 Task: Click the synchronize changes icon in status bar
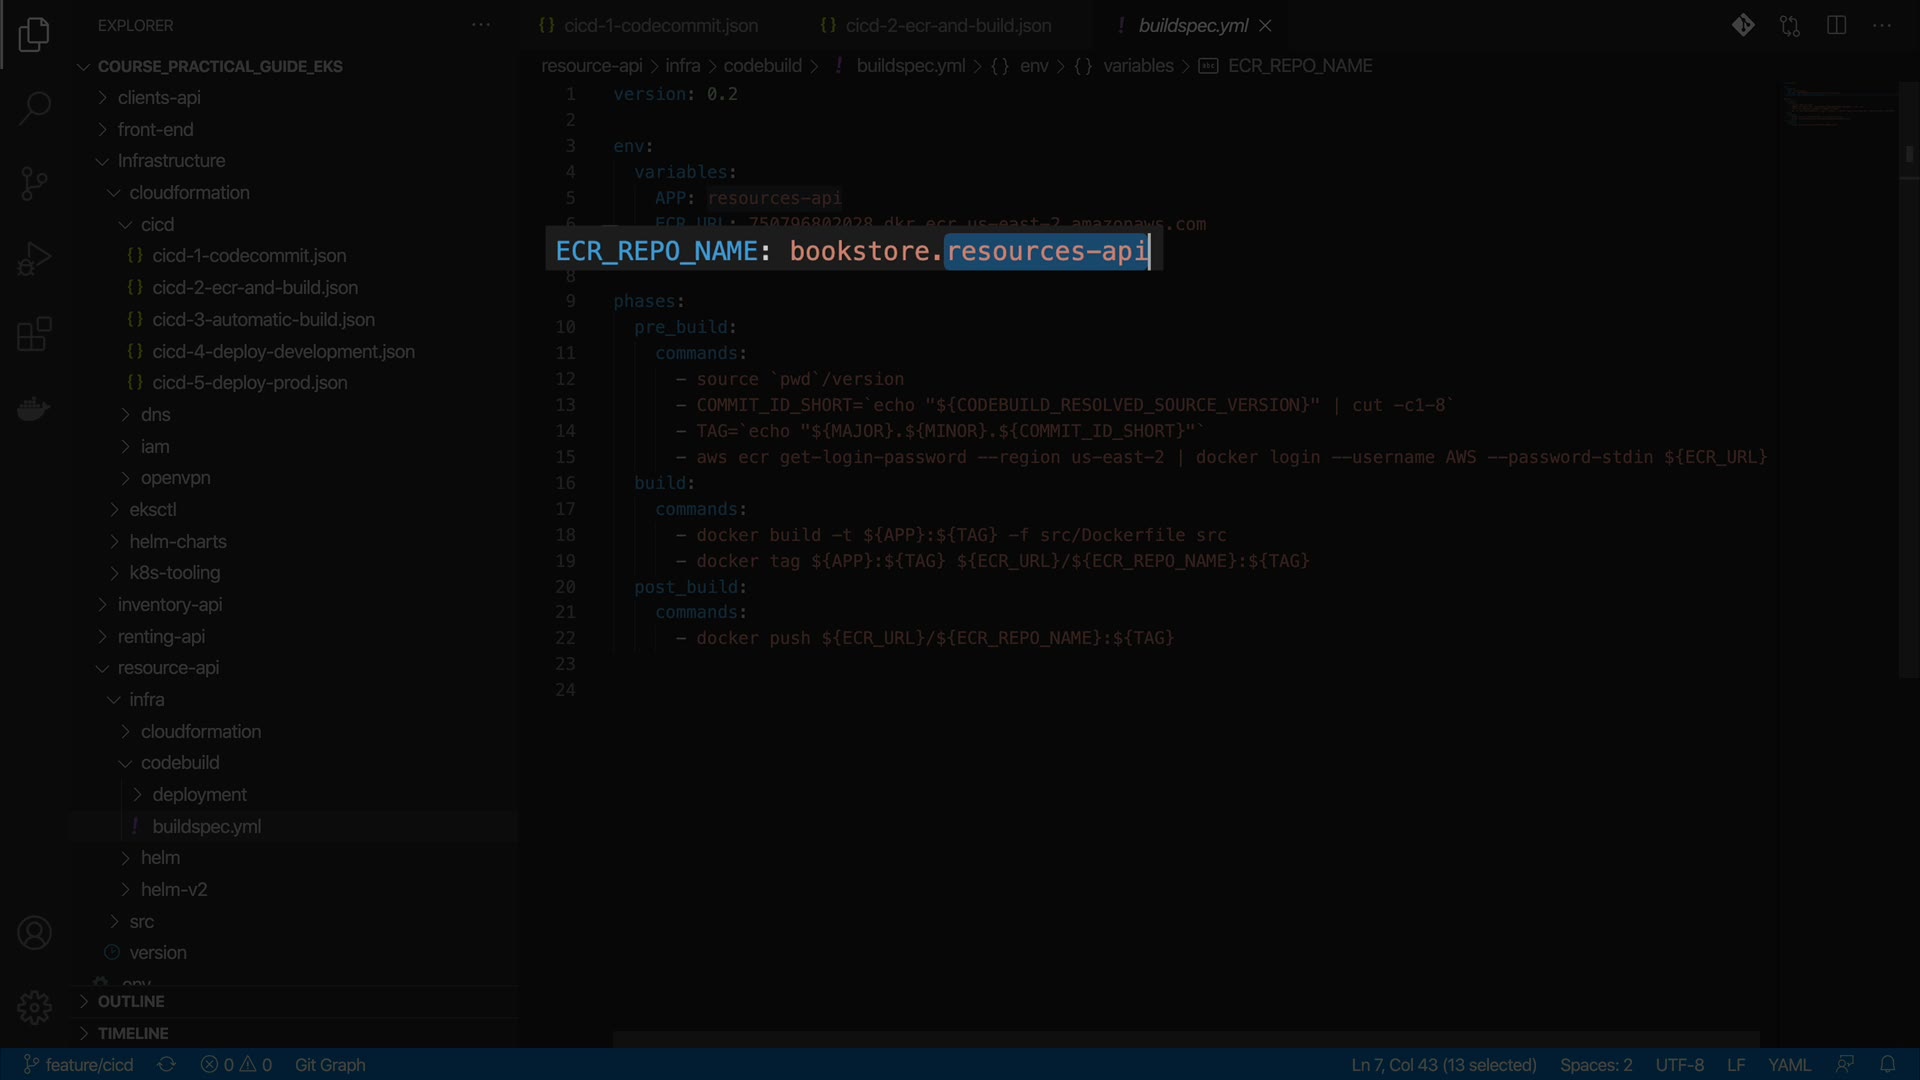167,1065
